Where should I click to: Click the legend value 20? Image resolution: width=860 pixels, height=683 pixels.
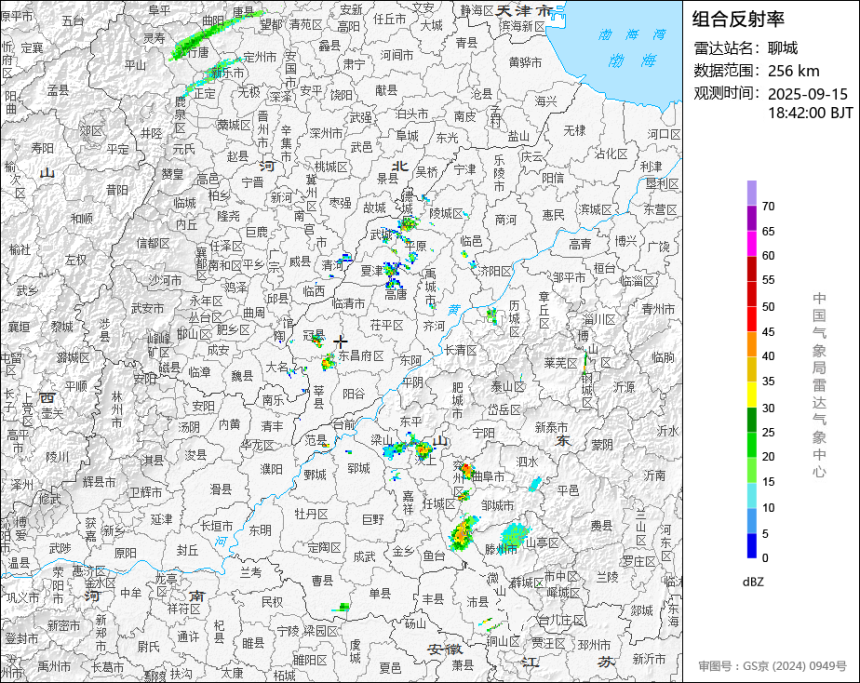[768, 457]
